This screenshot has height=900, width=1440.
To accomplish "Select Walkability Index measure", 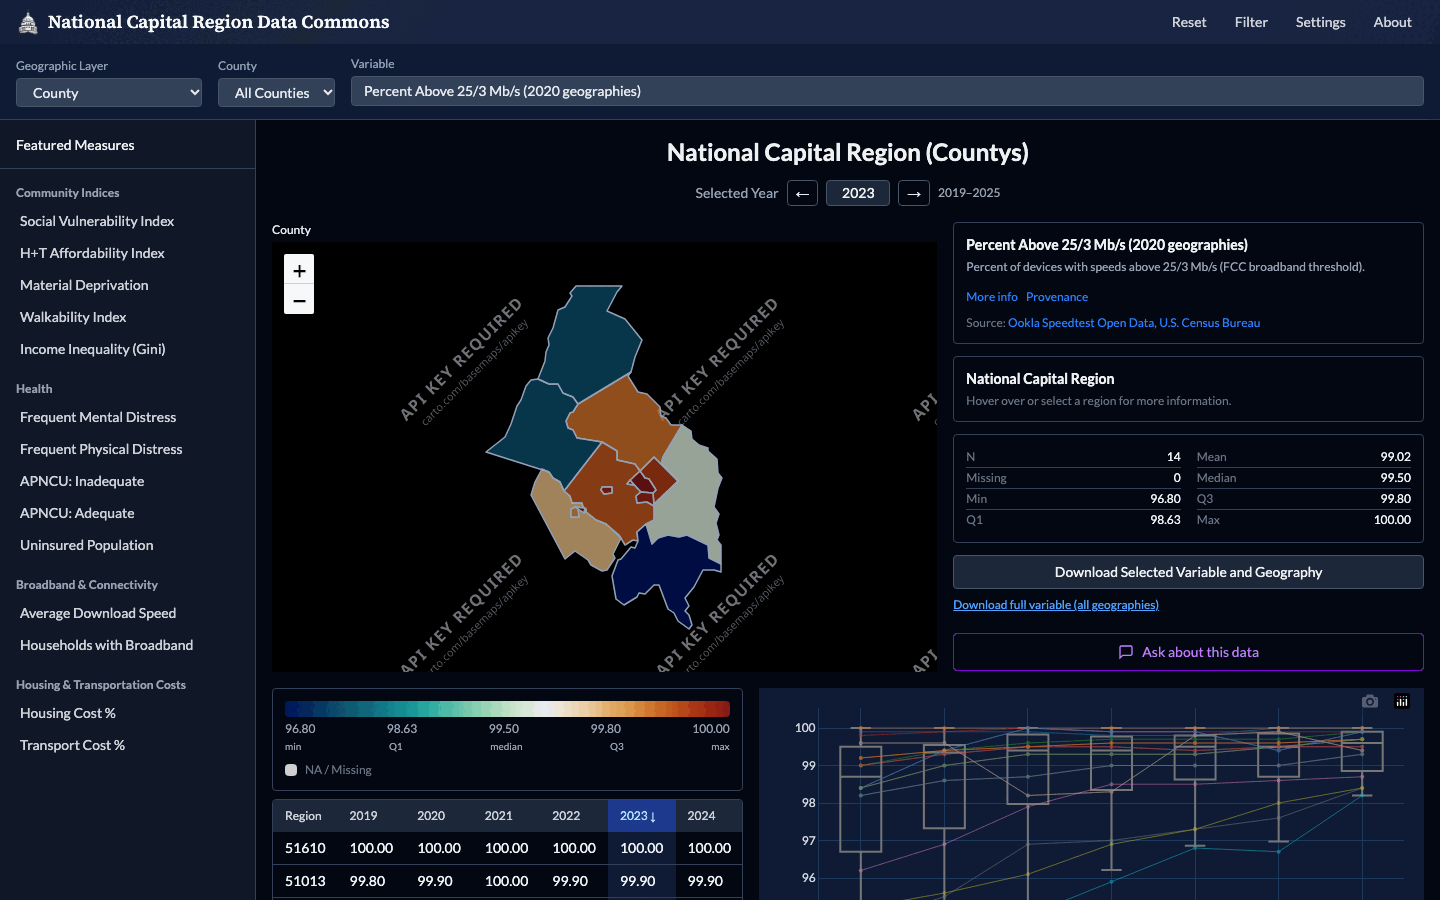I will [x=73, y=317].
